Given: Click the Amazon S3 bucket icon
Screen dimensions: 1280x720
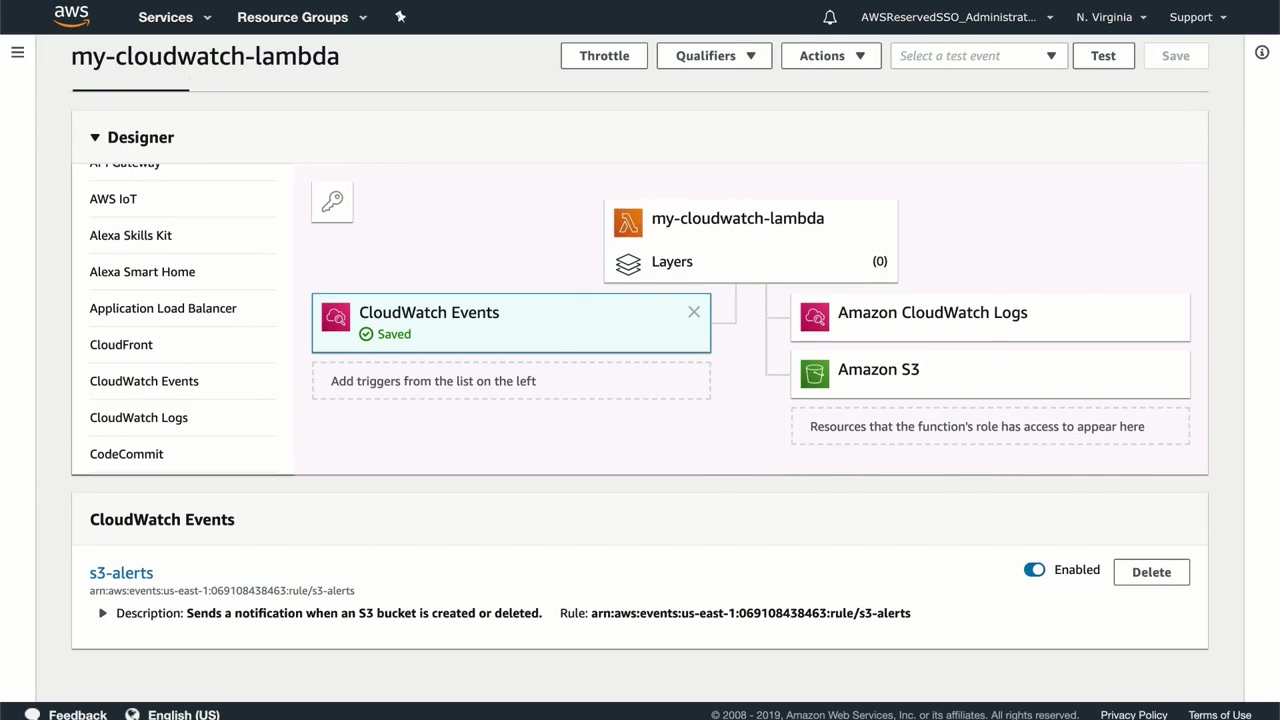Looking at the screenshot, I should [x=815, y=374].
